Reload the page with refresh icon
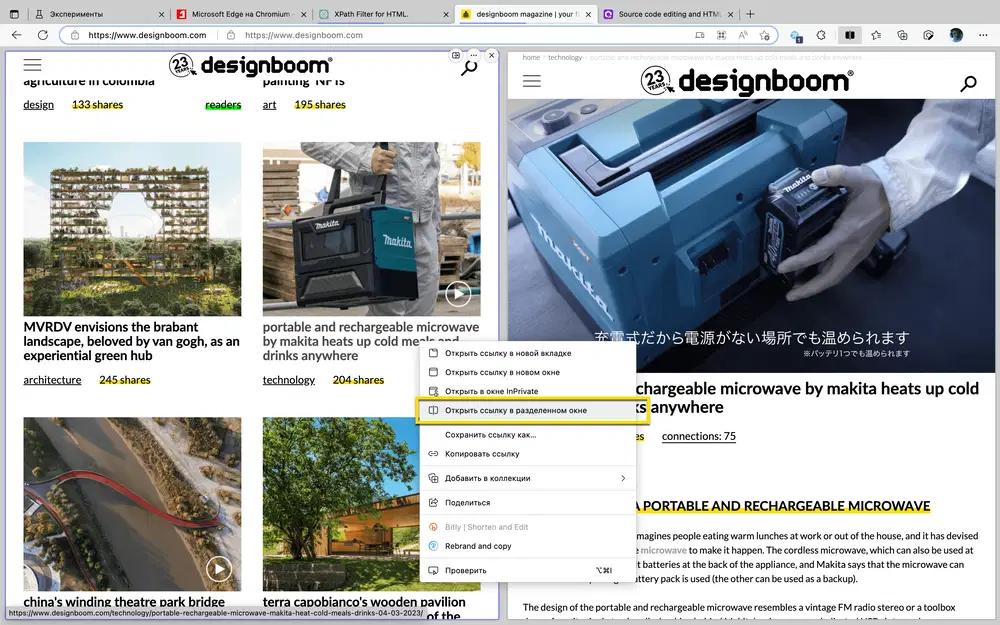 (43, 35)
